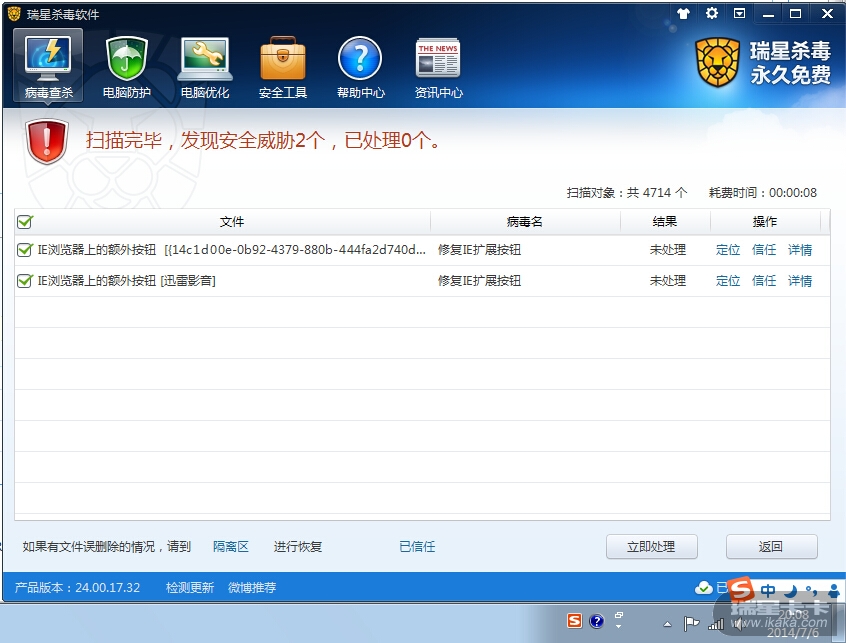Image resolution: width=846 pixels, height=643 pixels.
Task: Toggle the select-all checkbox in table header
Action: tap(25, 222)
